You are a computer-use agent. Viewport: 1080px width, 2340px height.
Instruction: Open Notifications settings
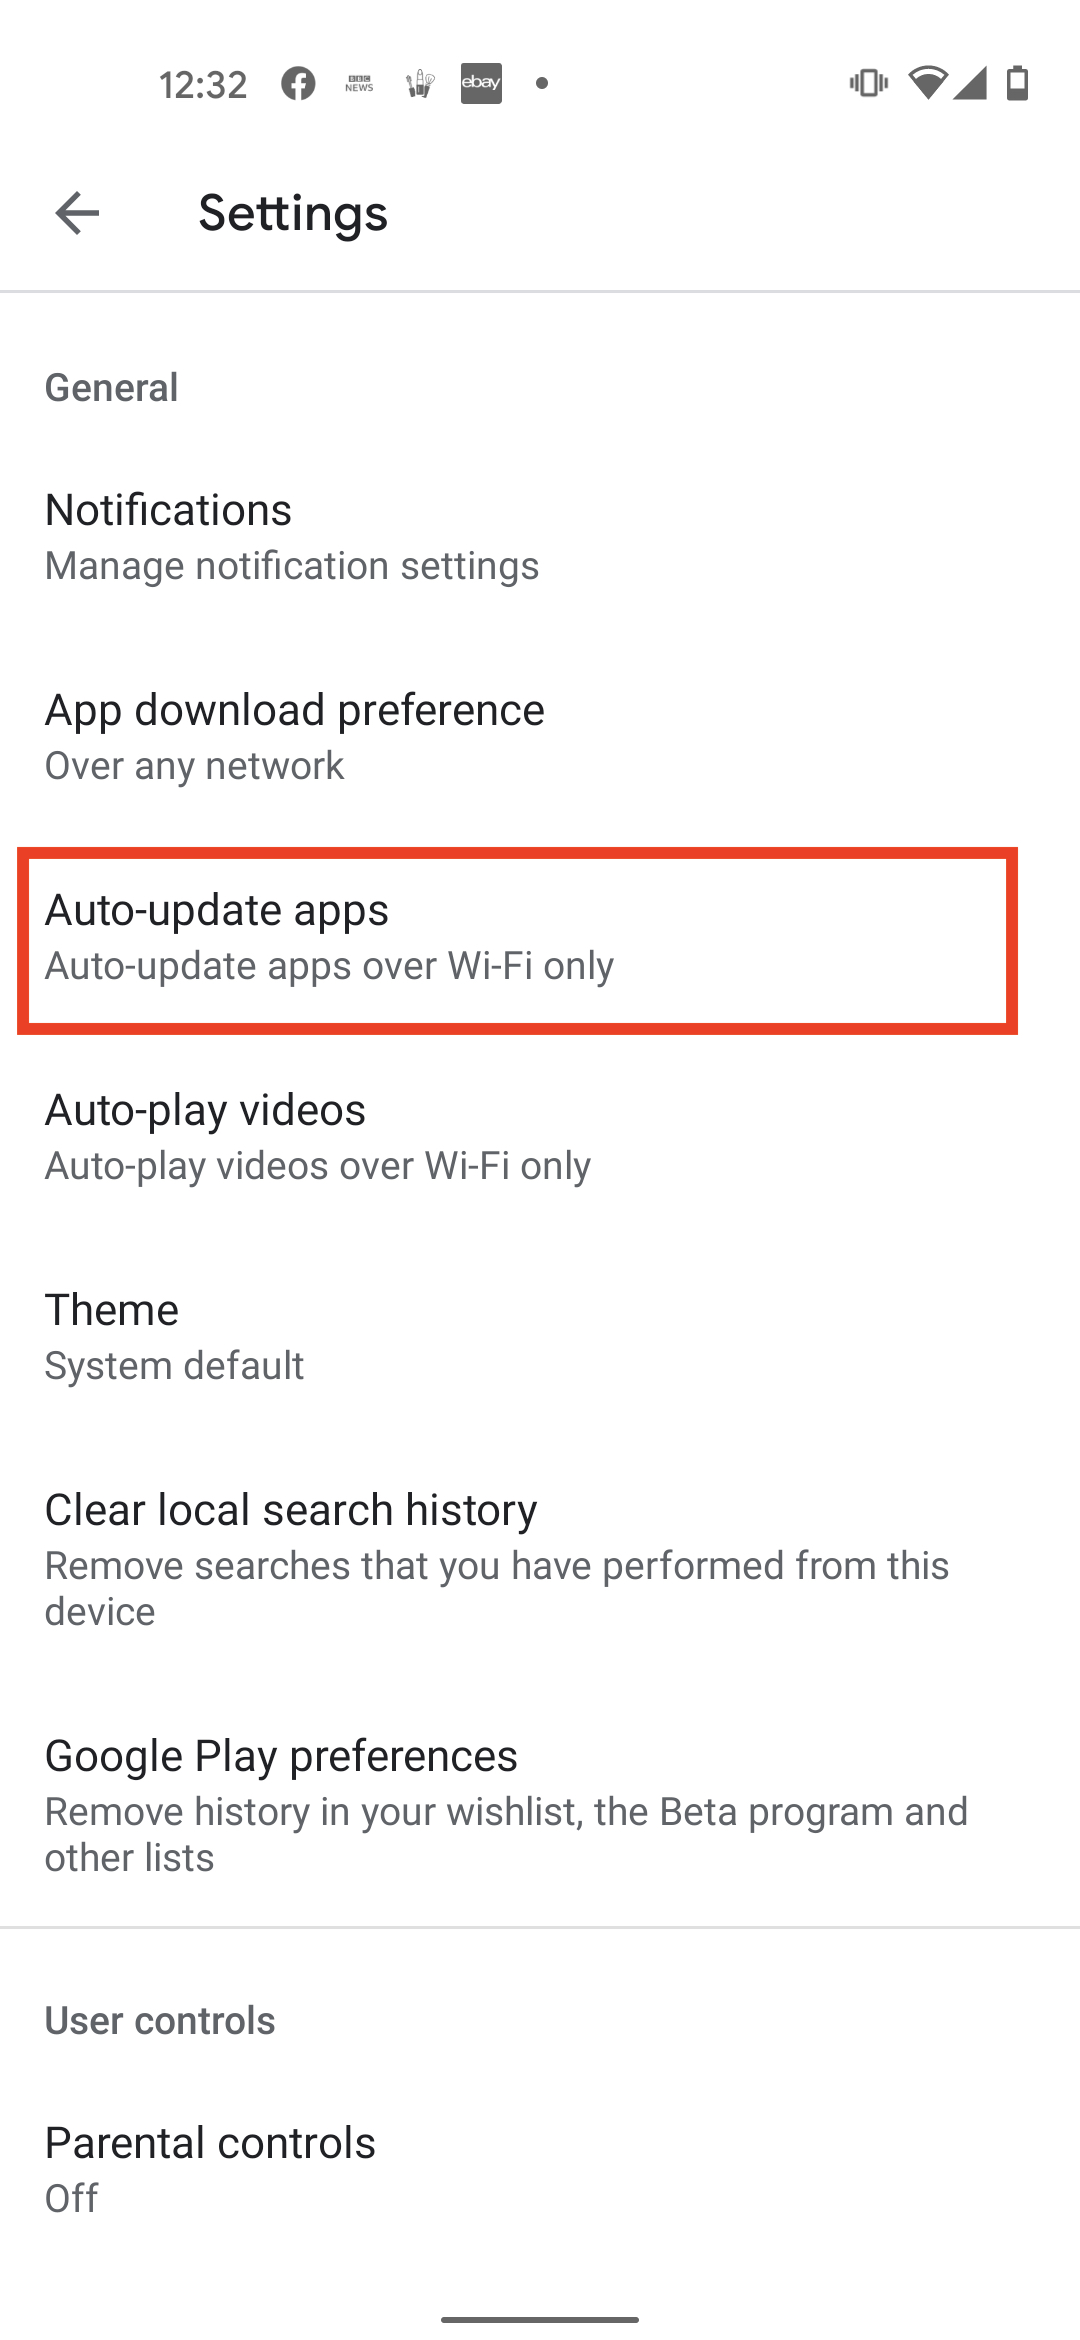[x=540, y=537]
